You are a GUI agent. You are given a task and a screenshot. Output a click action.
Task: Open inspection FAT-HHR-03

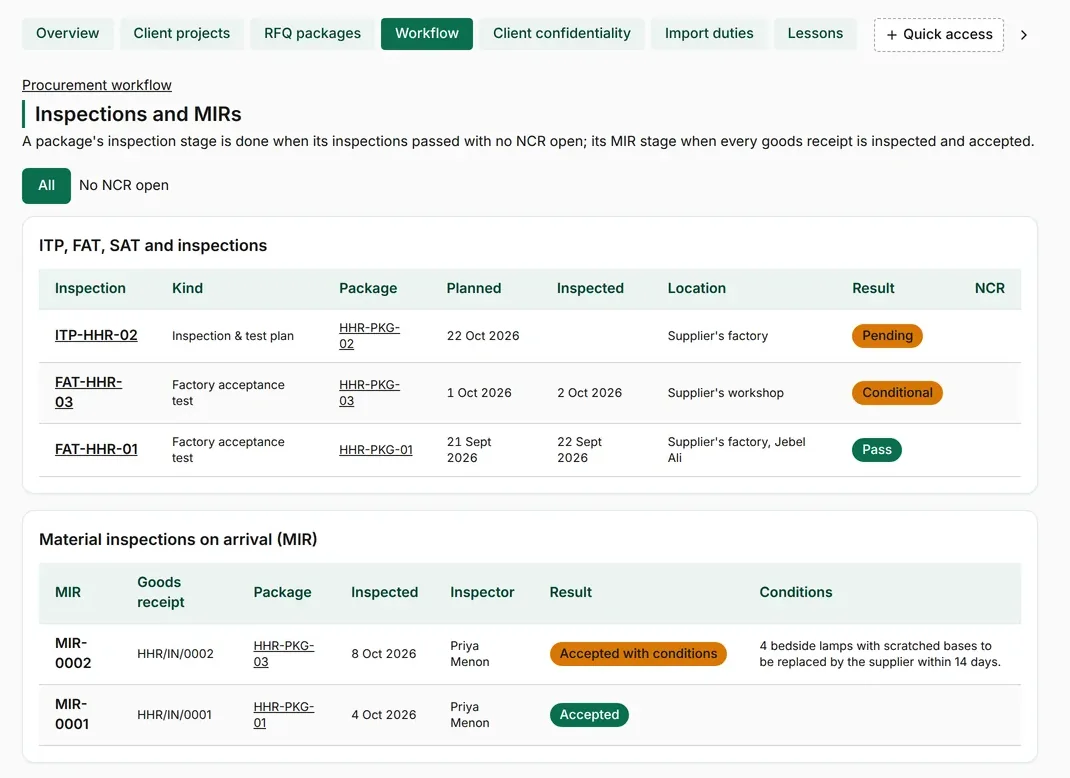point(89,392)
